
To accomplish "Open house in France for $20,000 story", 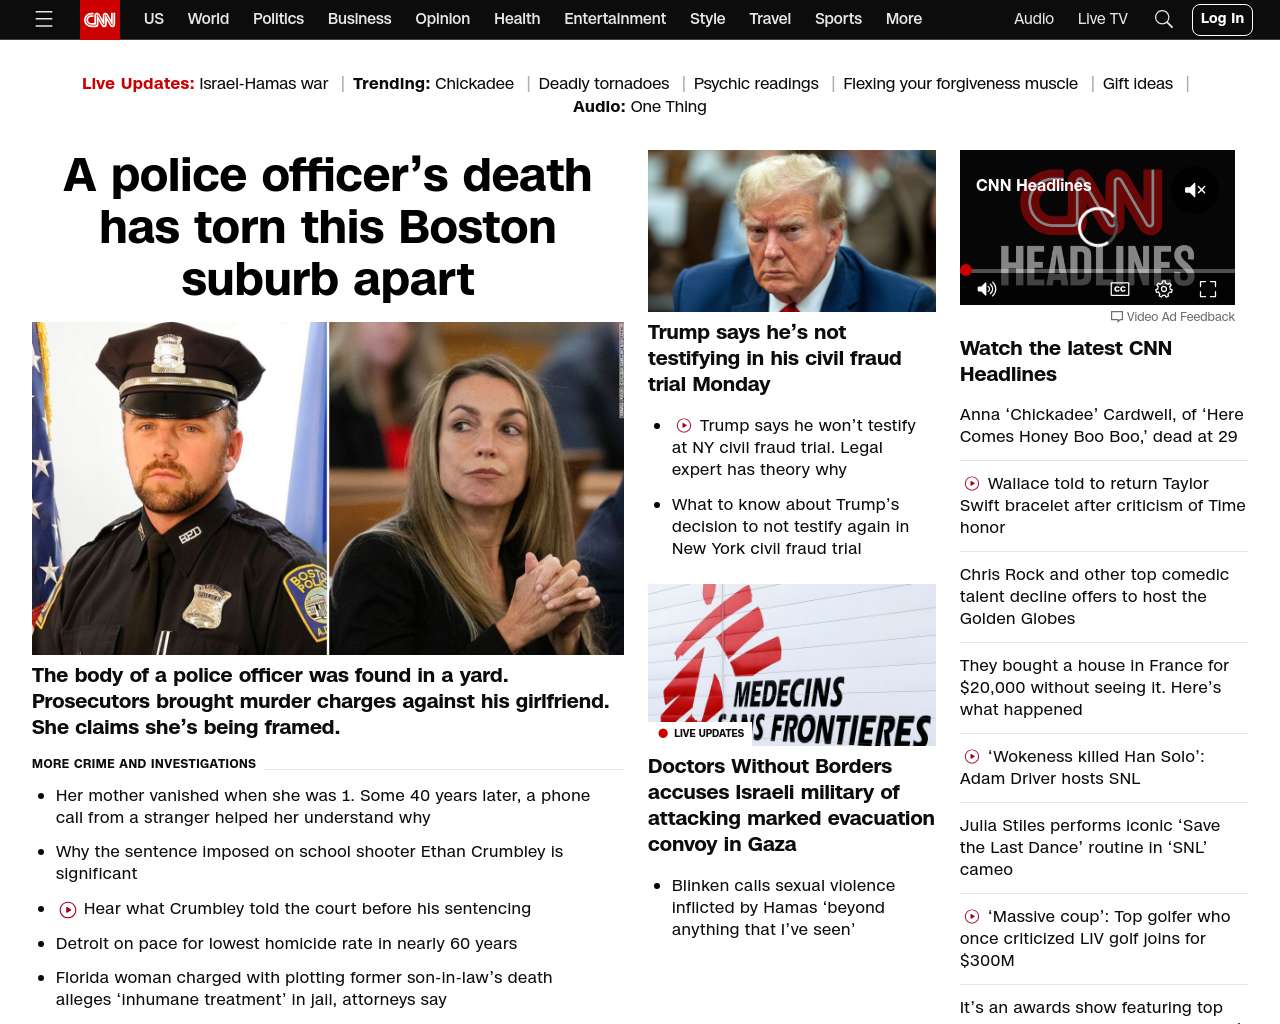I will [1094, 688].
